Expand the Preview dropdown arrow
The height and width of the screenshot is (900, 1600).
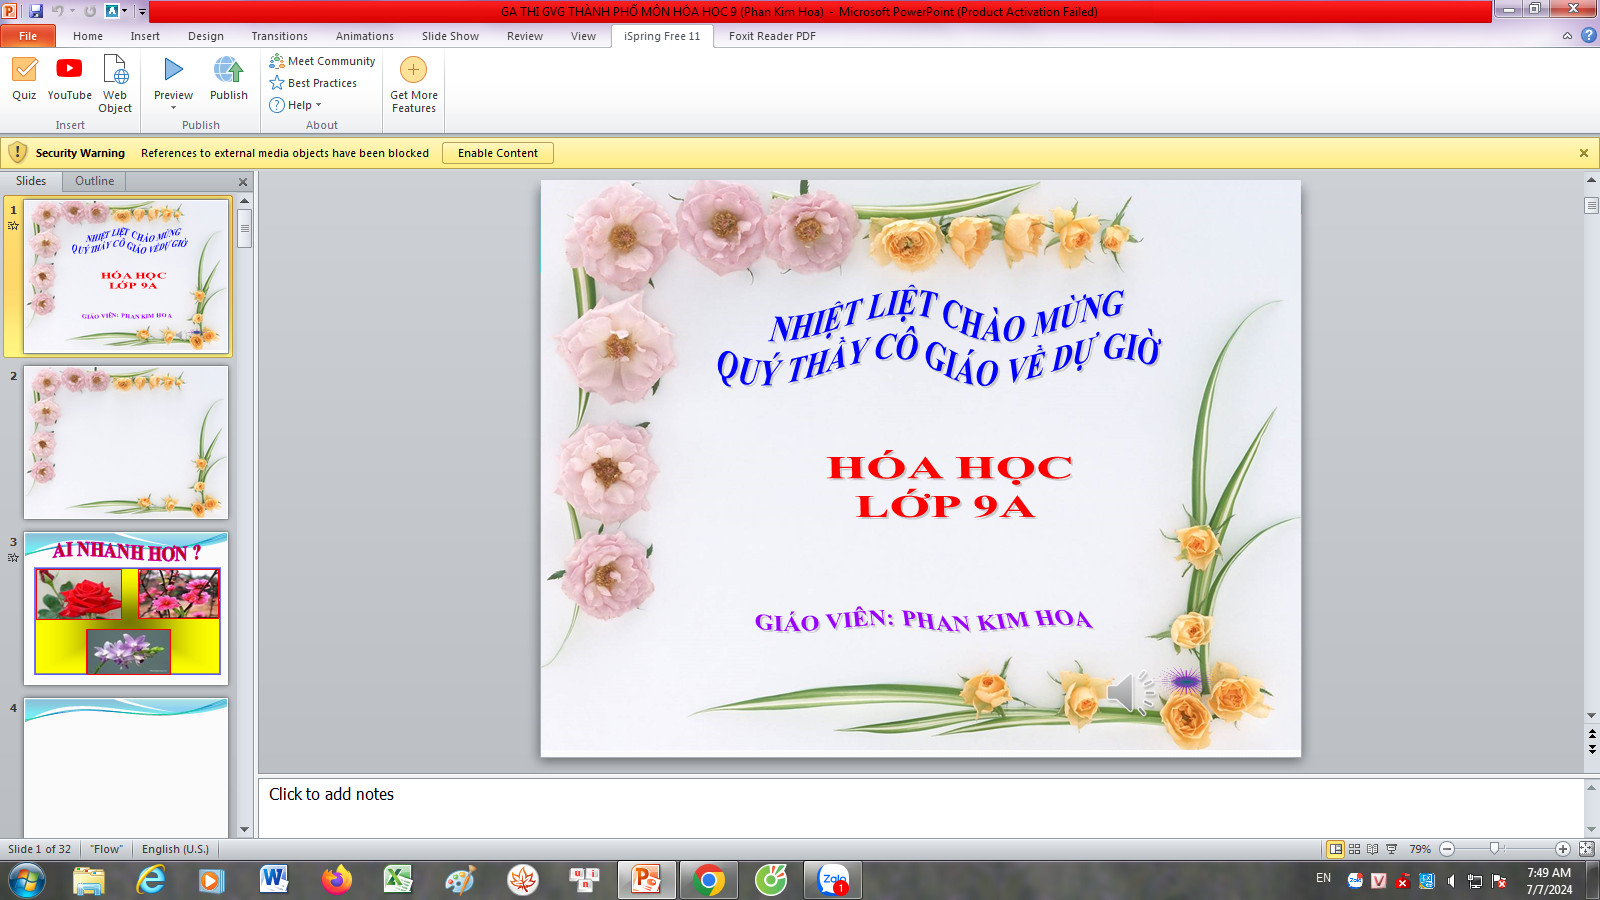(173, 108)
